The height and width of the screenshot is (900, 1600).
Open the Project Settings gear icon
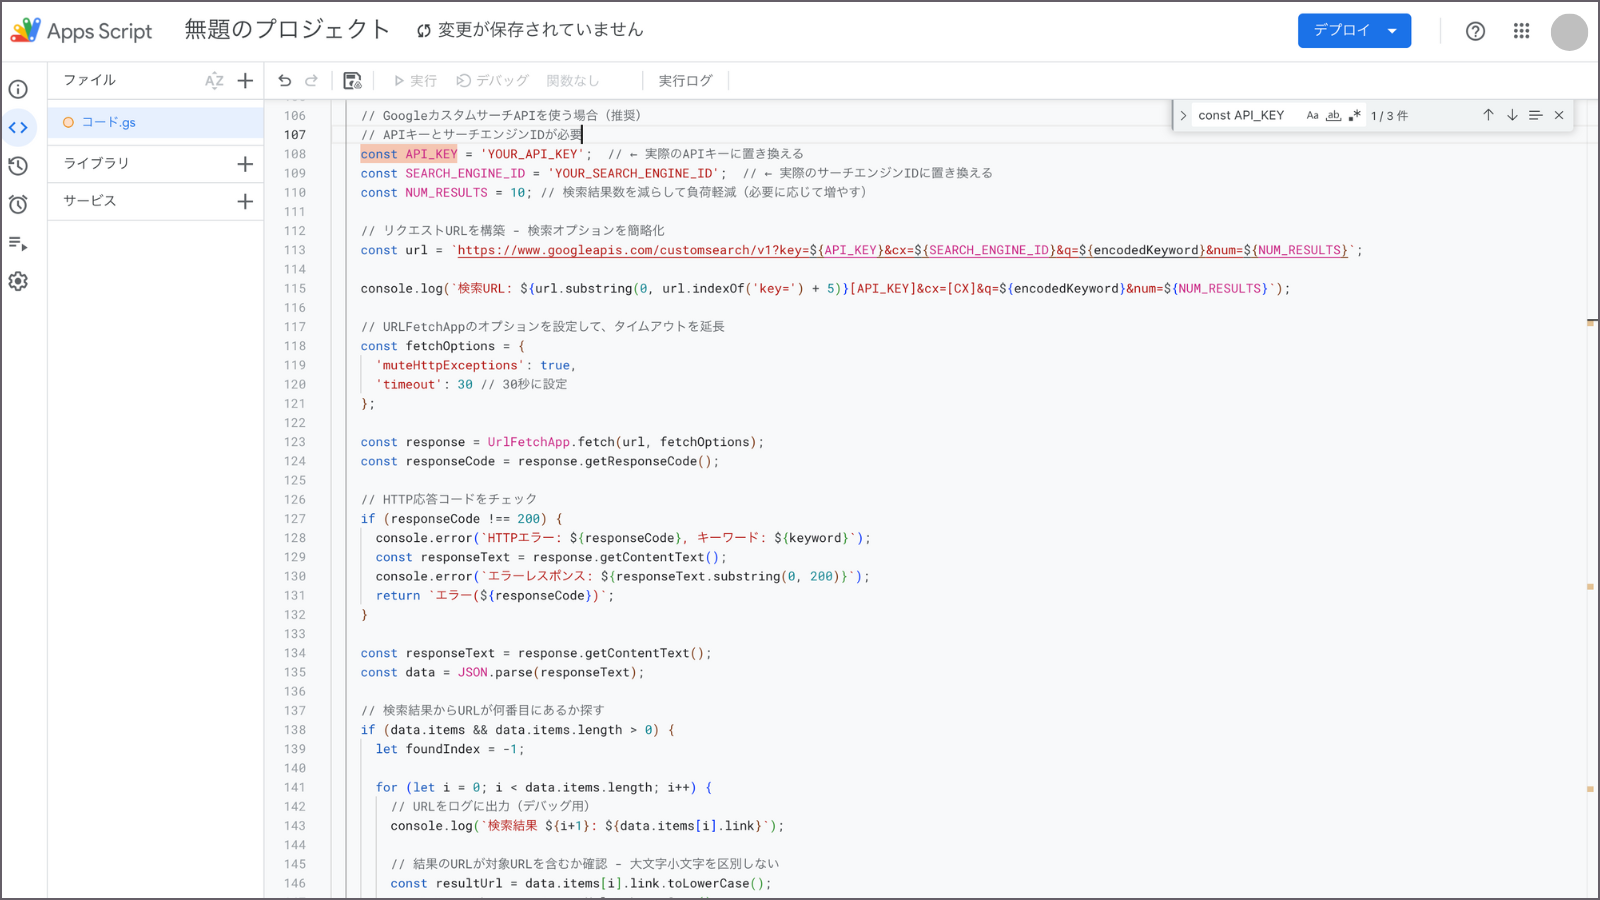(18, 281)
